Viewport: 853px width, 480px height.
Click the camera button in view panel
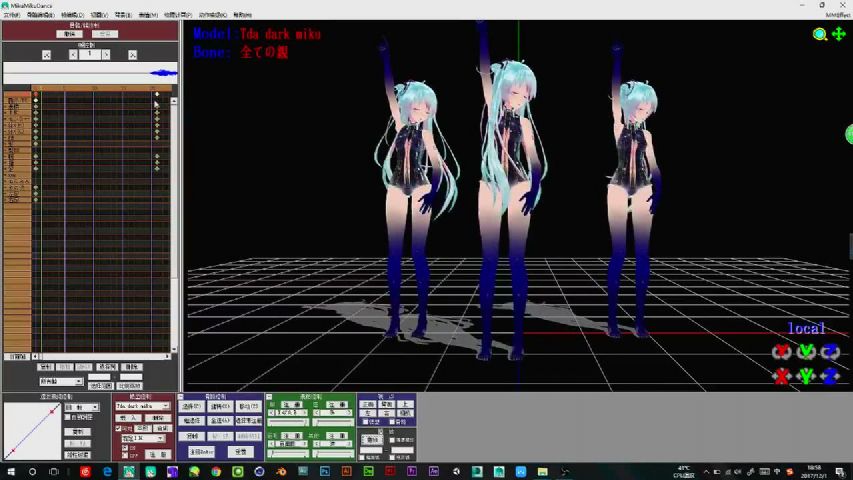405,413
